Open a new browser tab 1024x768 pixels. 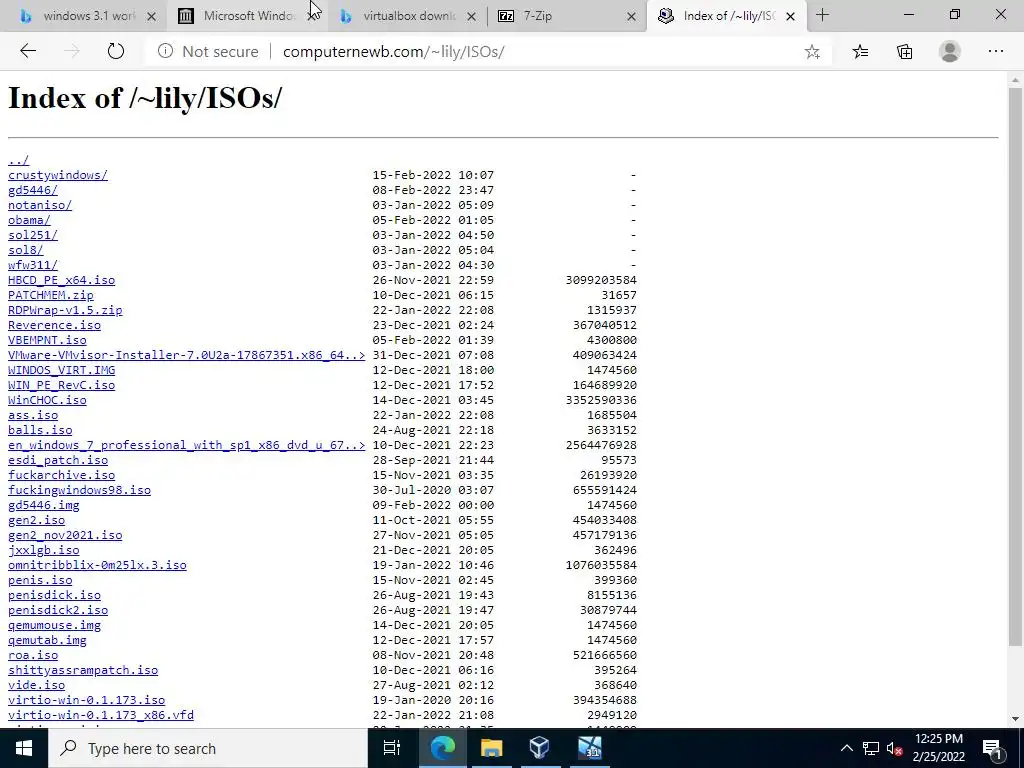pos(822,16)
